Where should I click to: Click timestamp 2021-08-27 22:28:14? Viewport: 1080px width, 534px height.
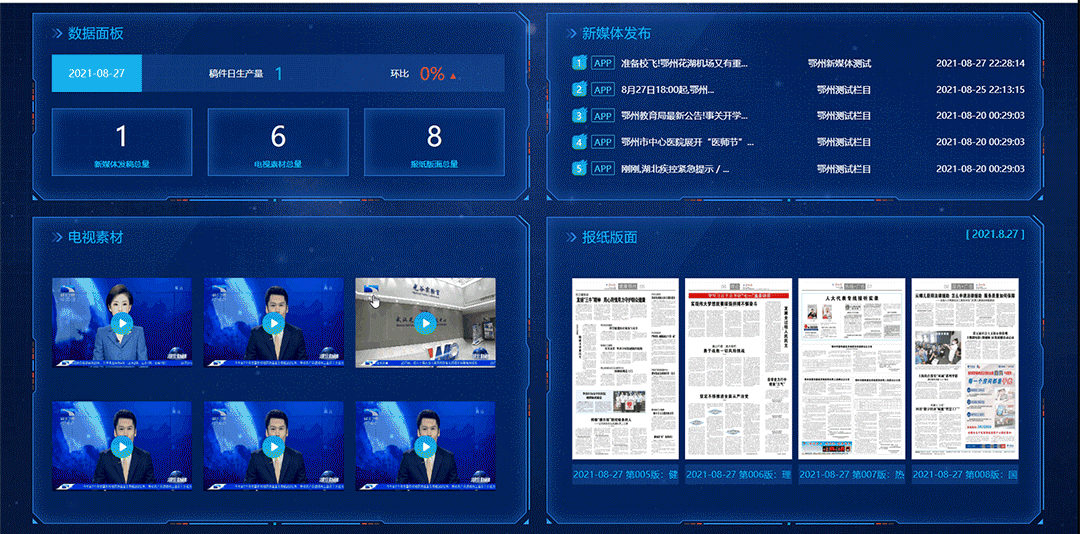pos(980,63)
